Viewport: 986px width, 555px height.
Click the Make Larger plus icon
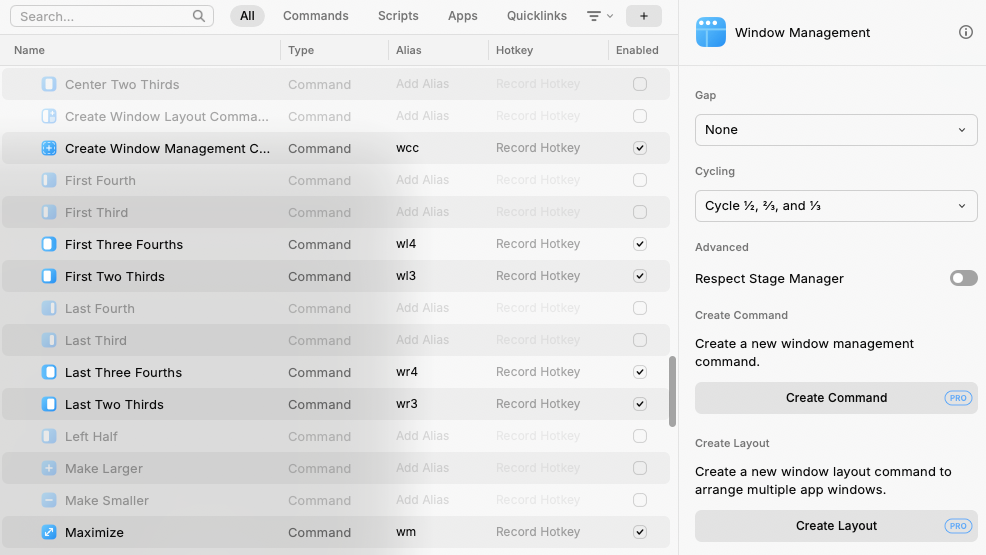pyautogui.click(x=49, y=468)
